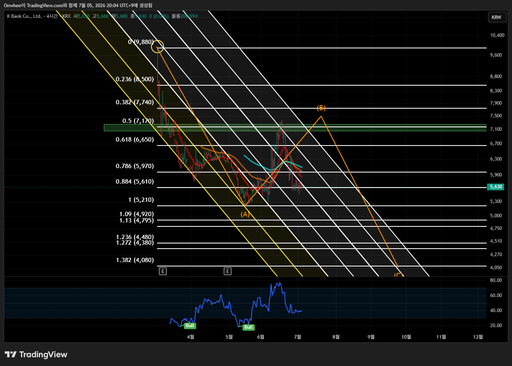Viewport: 512px width, 366px height.
Task: Click the 6월 label on the time axis
Action: click(260, 337)
